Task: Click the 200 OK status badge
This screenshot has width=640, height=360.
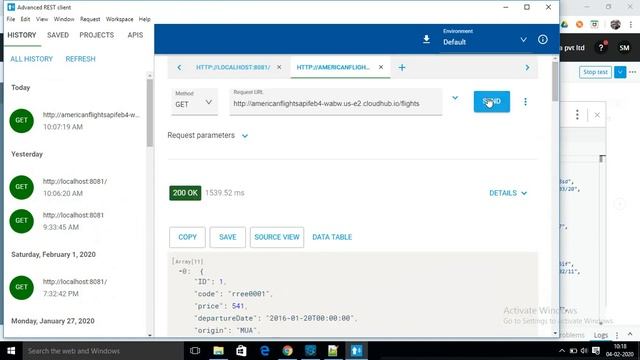Action: pos(185,193)
